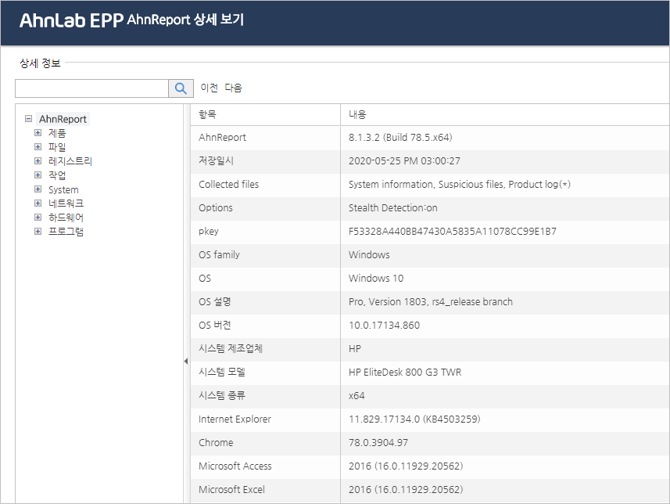Expand the 레지스트리 tree node
This screenshot has width=670, height=504.
click(38, 160)
